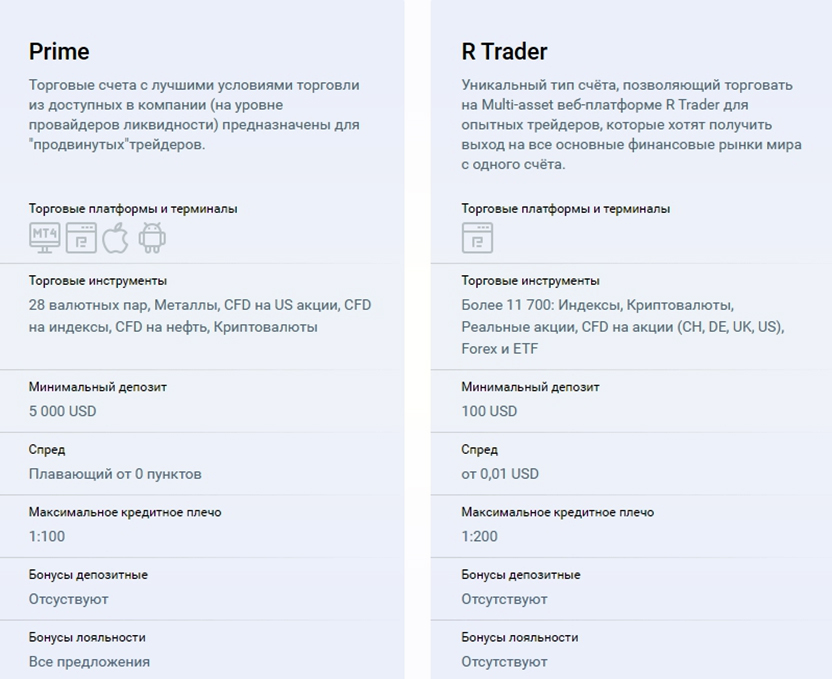Click "Отсутствуют" under R Trader loyalty bonuses
This screenshot has height=679, width=832.
pos(504,661)
